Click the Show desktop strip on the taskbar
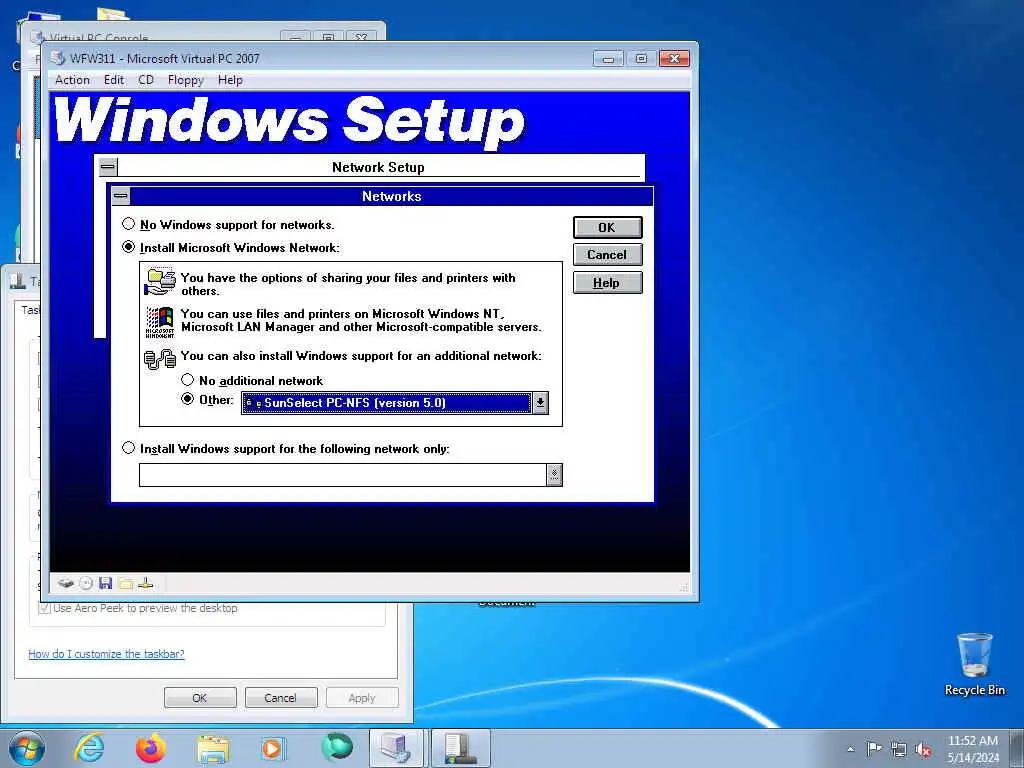1024x768 pixels. coord(1017,748)
